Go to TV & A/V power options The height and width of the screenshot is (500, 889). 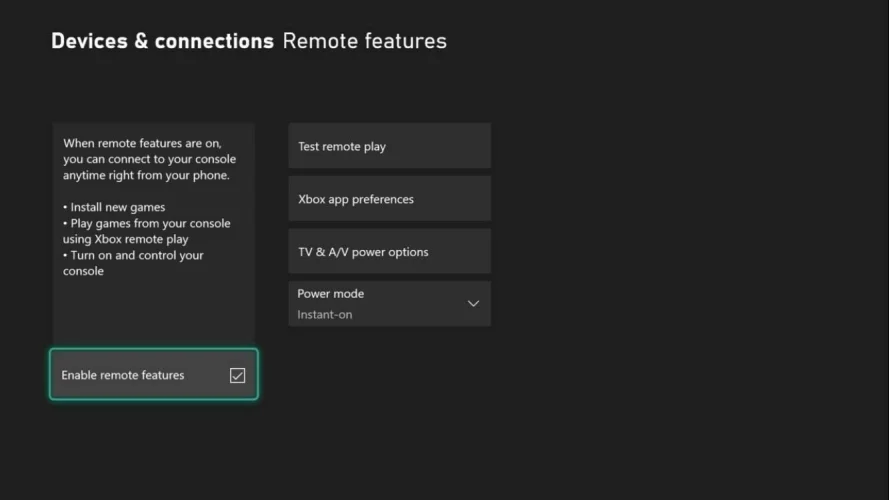coord(389,252)
